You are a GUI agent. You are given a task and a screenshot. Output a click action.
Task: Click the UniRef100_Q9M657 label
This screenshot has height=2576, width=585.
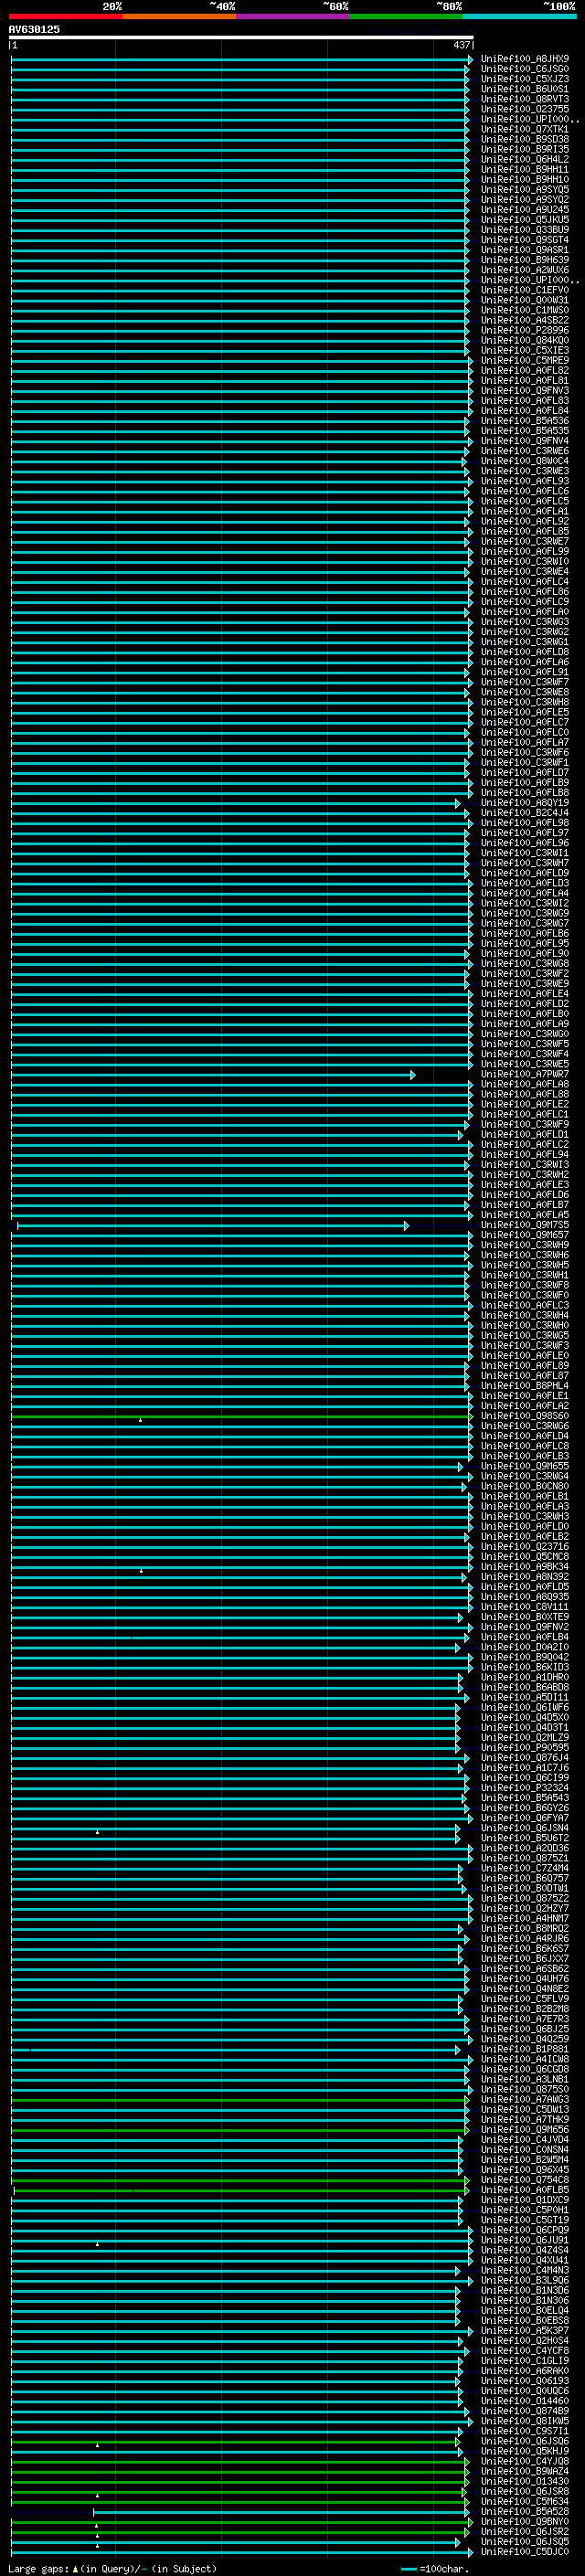[x=525, y=1235]
